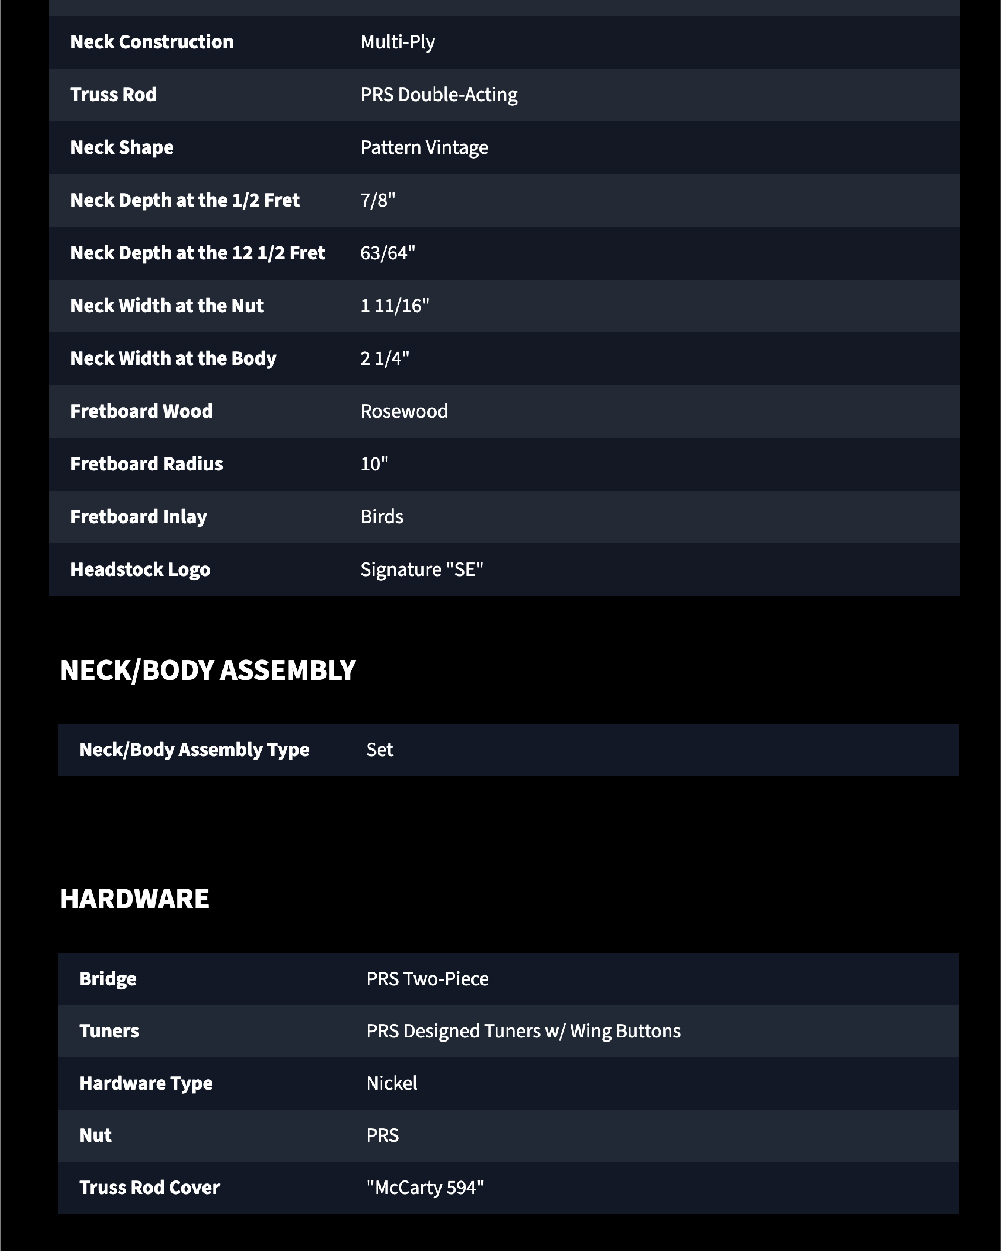The image size is (1001, 1251).
Task: Click the Truss Rod Cover label
Action: tap(149, 1188)
